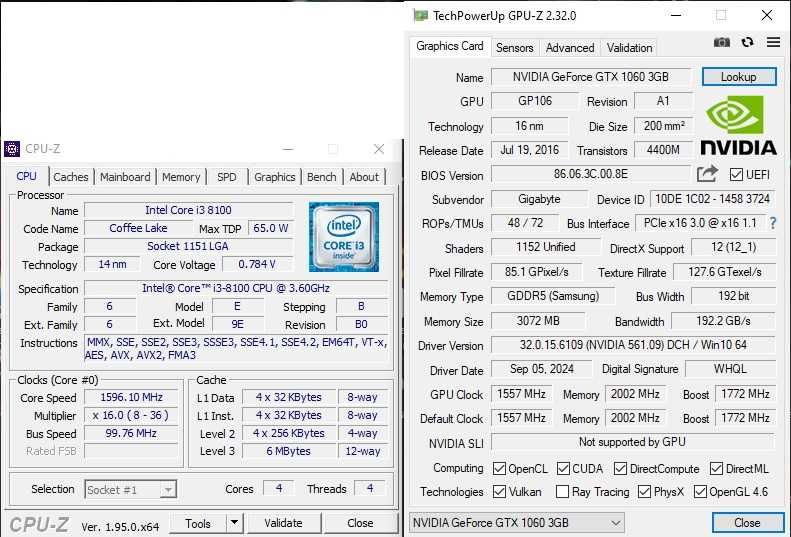Image resolution: width=791 pixels, height=537 pixels.
Task: Click the Driver Version field
Action: coord(633,345)
